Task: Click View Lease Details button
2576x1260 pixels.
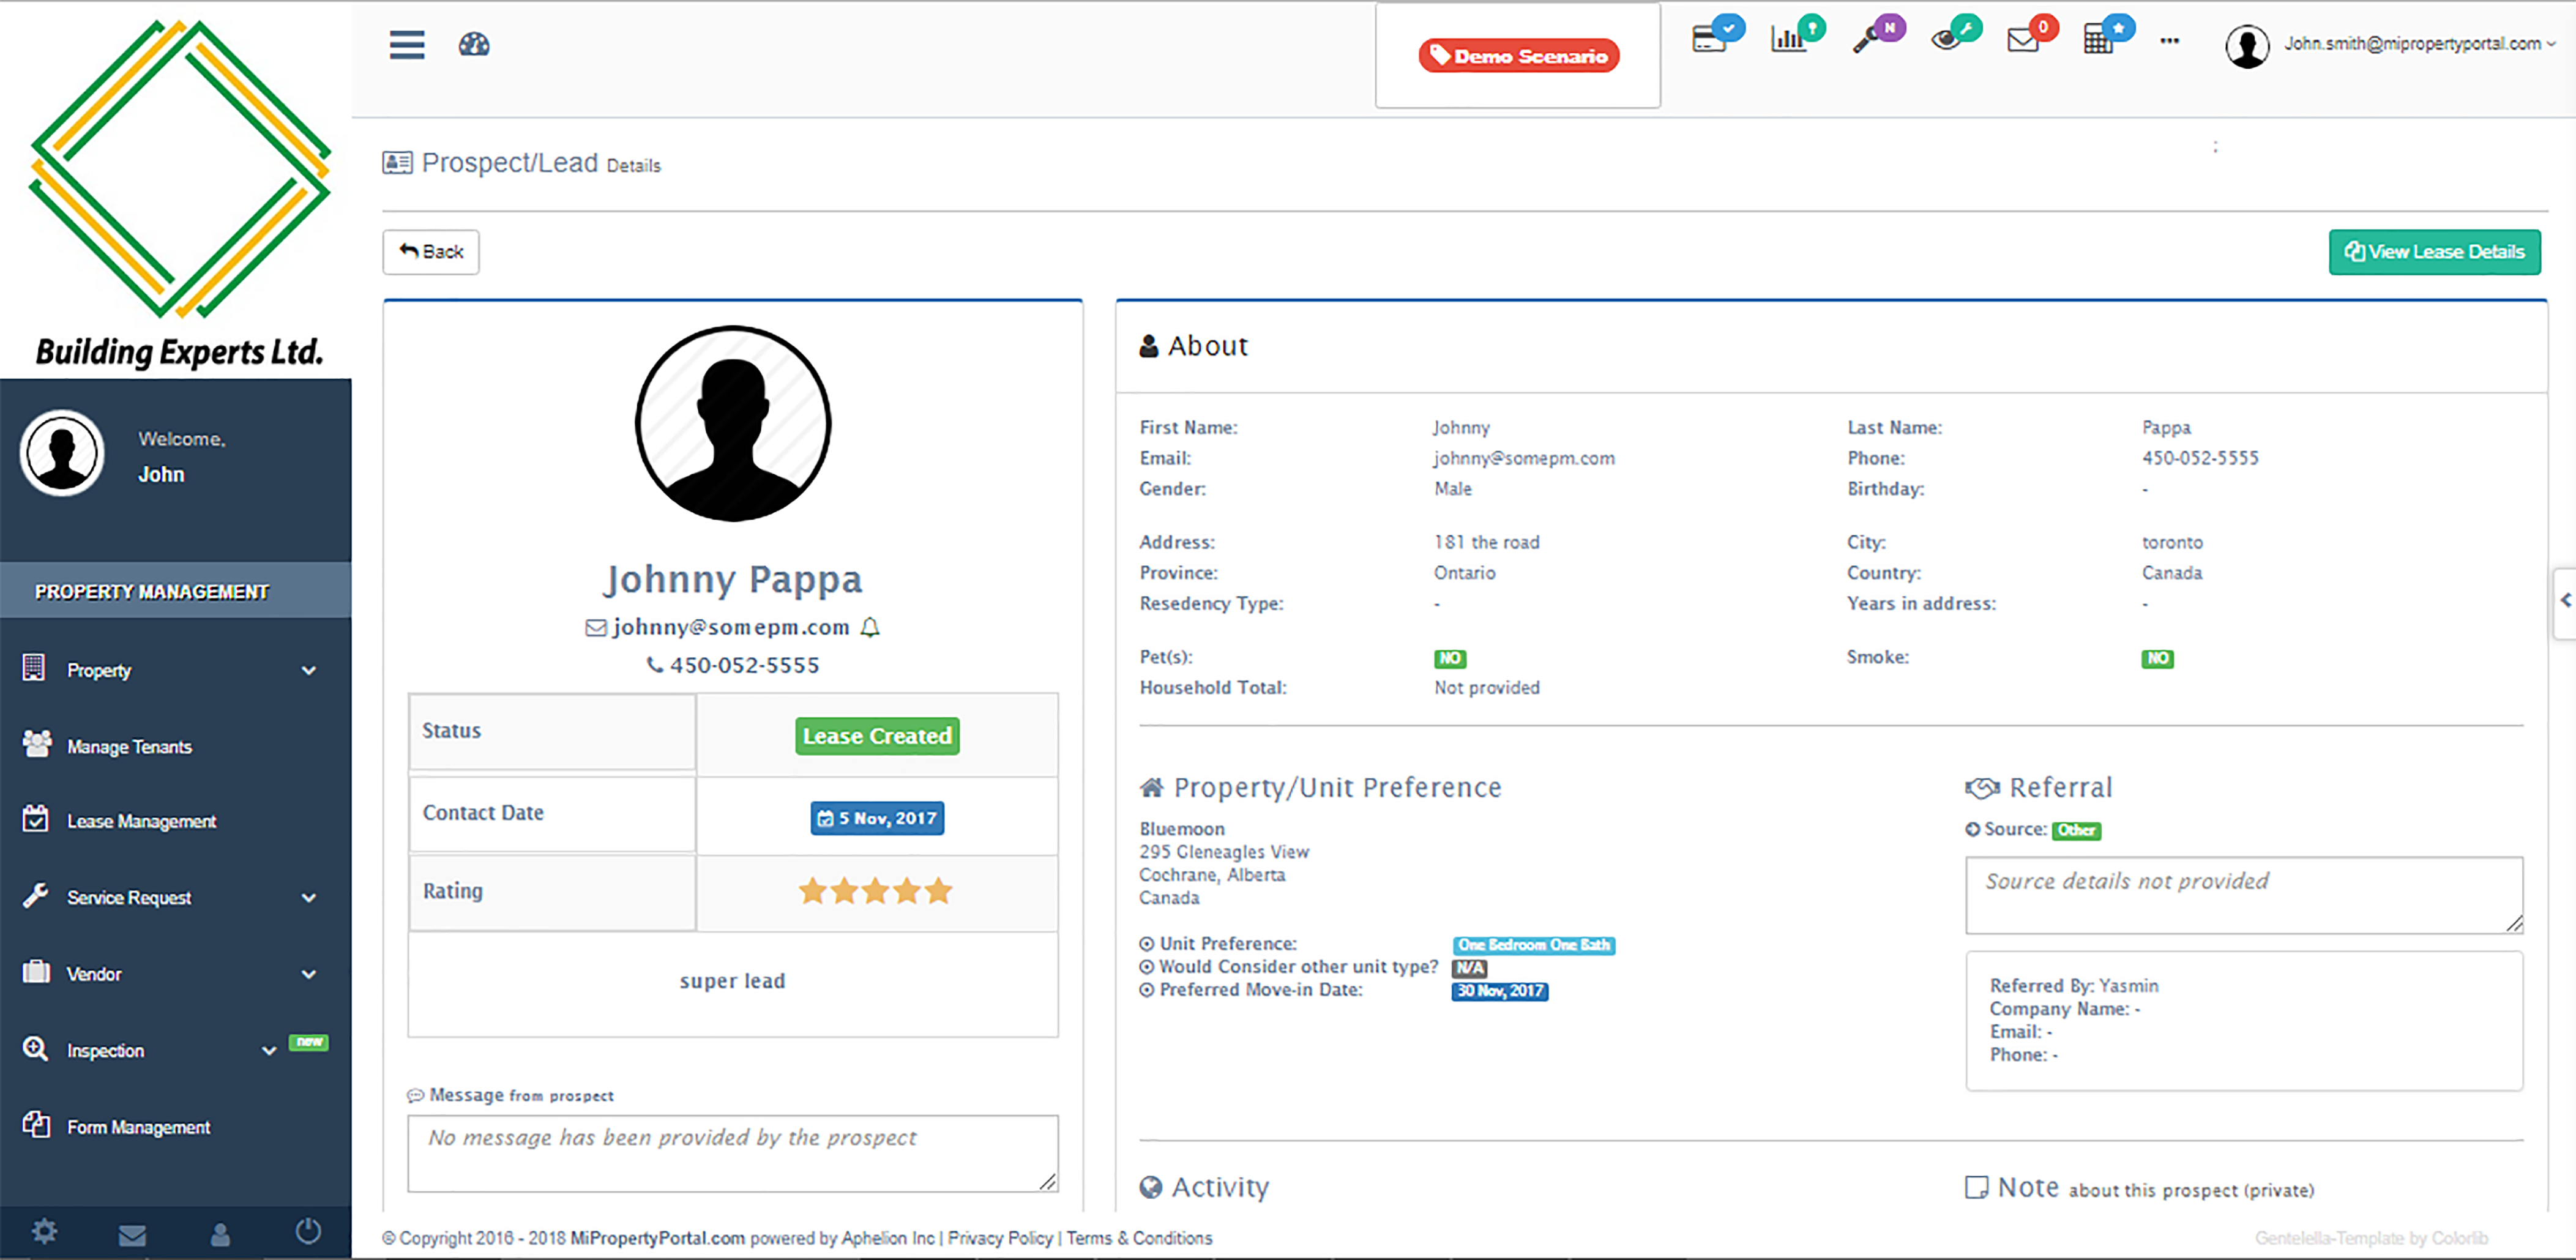Action: click(2434, 252)
